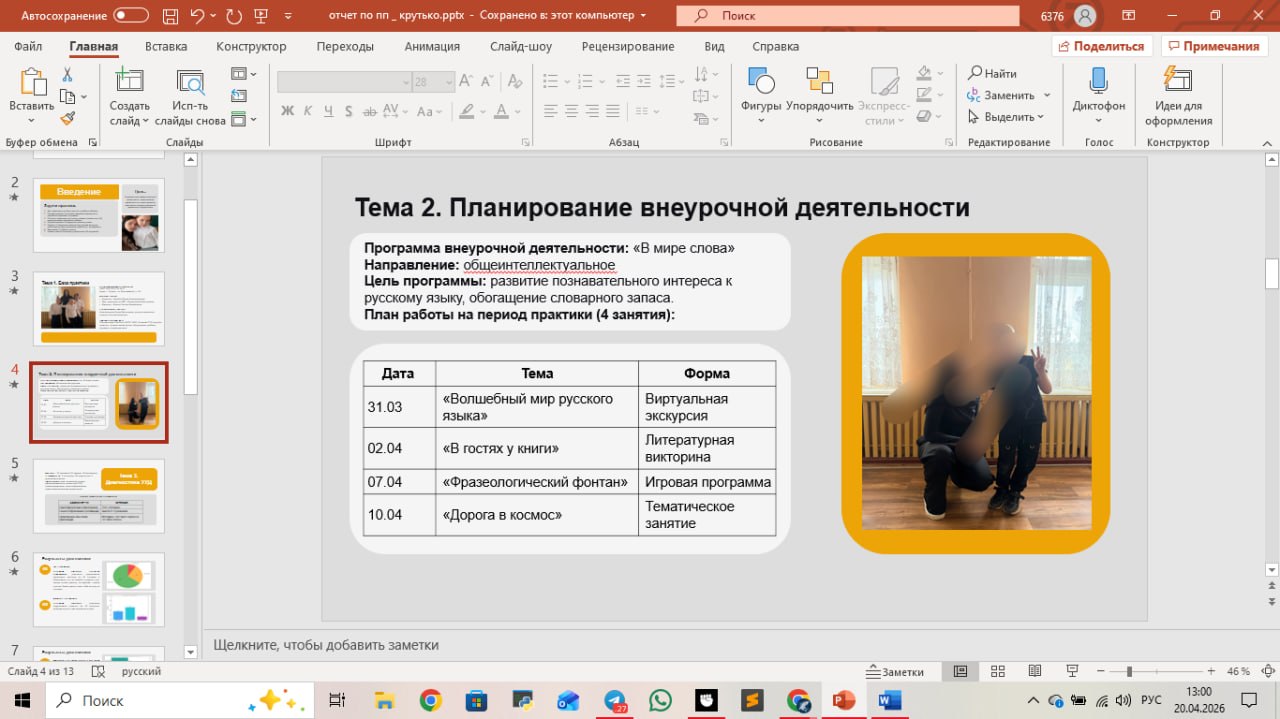Open the Section dropdown
The image size is (1280, 719).
(x=243, y=119)
